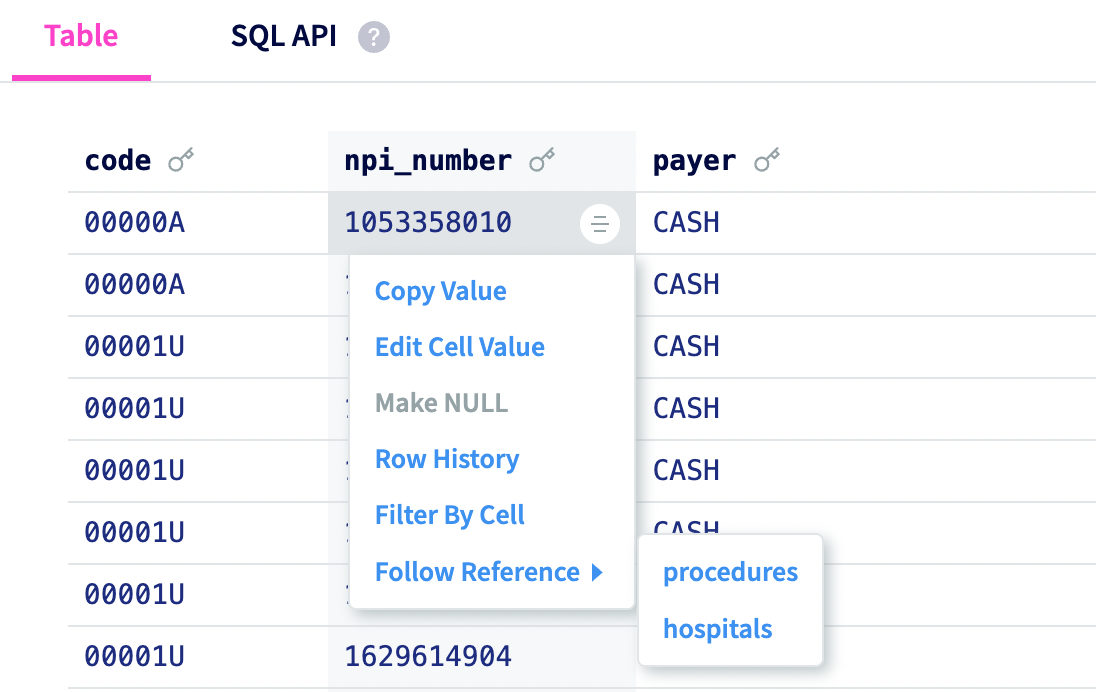The image size is (1096, 692).
Task: Click the key icon beside npi_number column
Action: pos(543,160)
